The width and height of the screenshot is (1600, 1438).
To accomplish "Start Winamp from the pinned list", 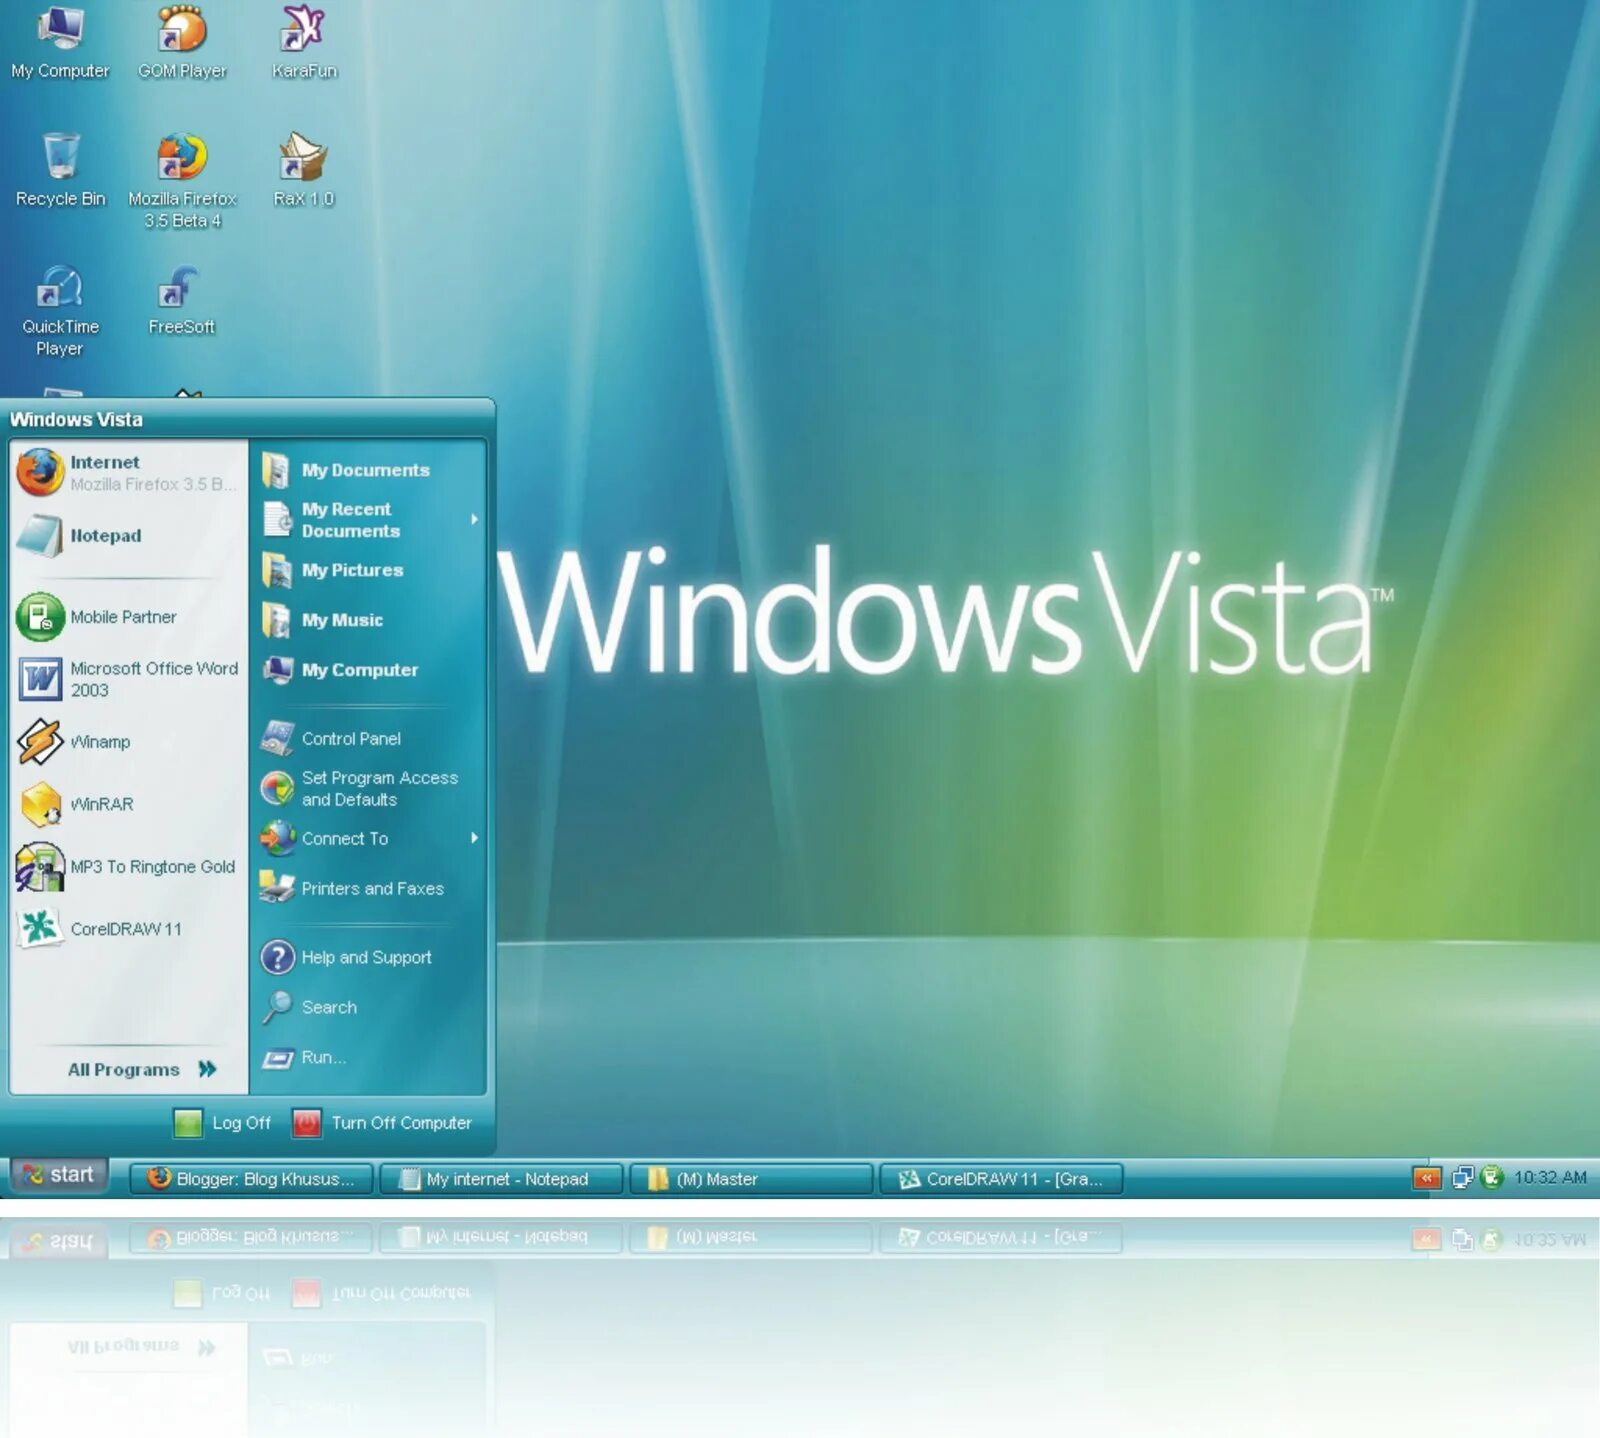I will click(128, 742).
